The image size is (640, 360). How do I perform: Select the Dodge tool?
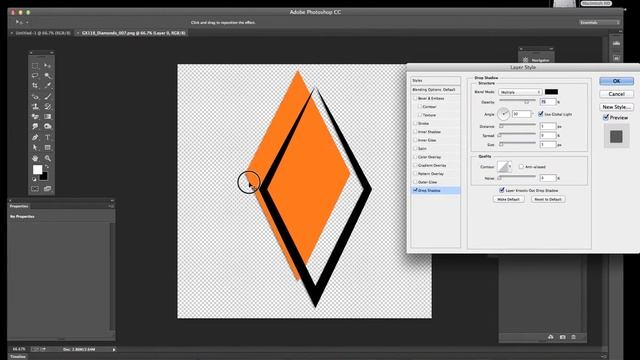coord(48,127)
